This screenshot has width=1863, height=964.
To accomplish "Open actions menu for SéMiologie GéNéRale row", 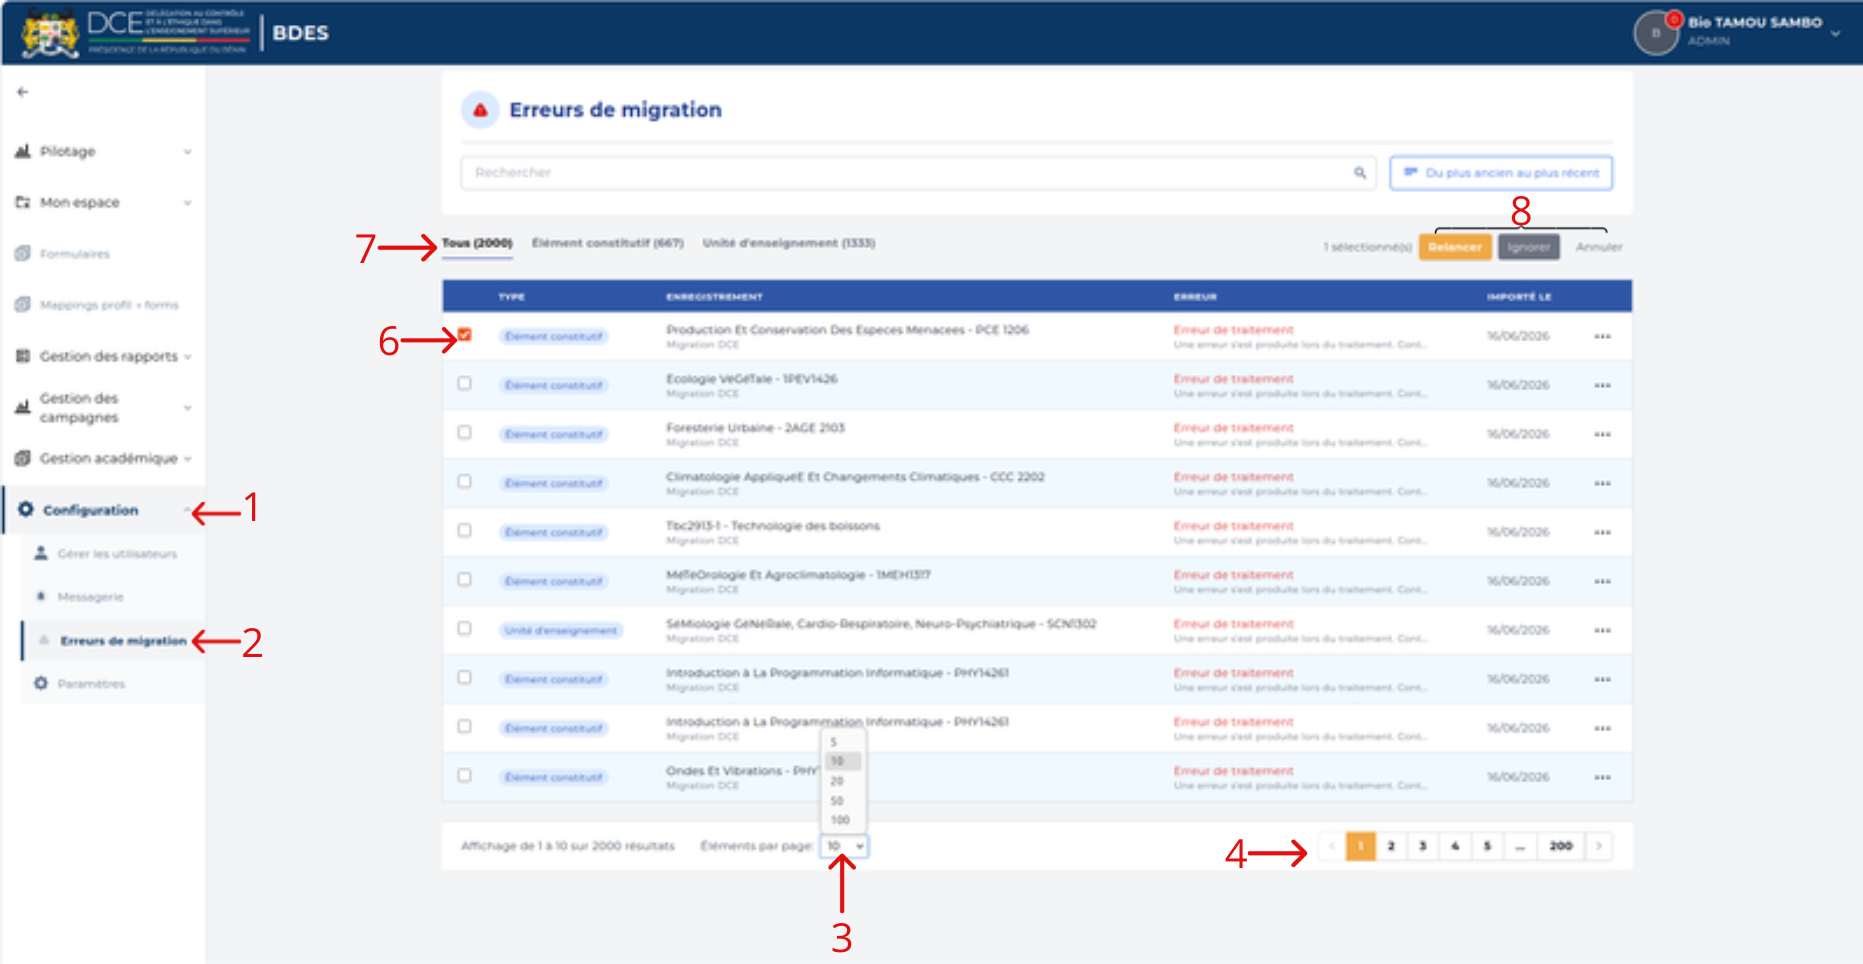I will [x=1603, y=631].
